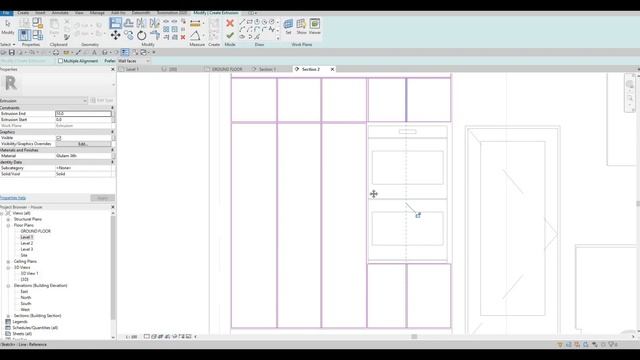
Task: Expand the Structural Plans tree node
Action: point(8,219)
